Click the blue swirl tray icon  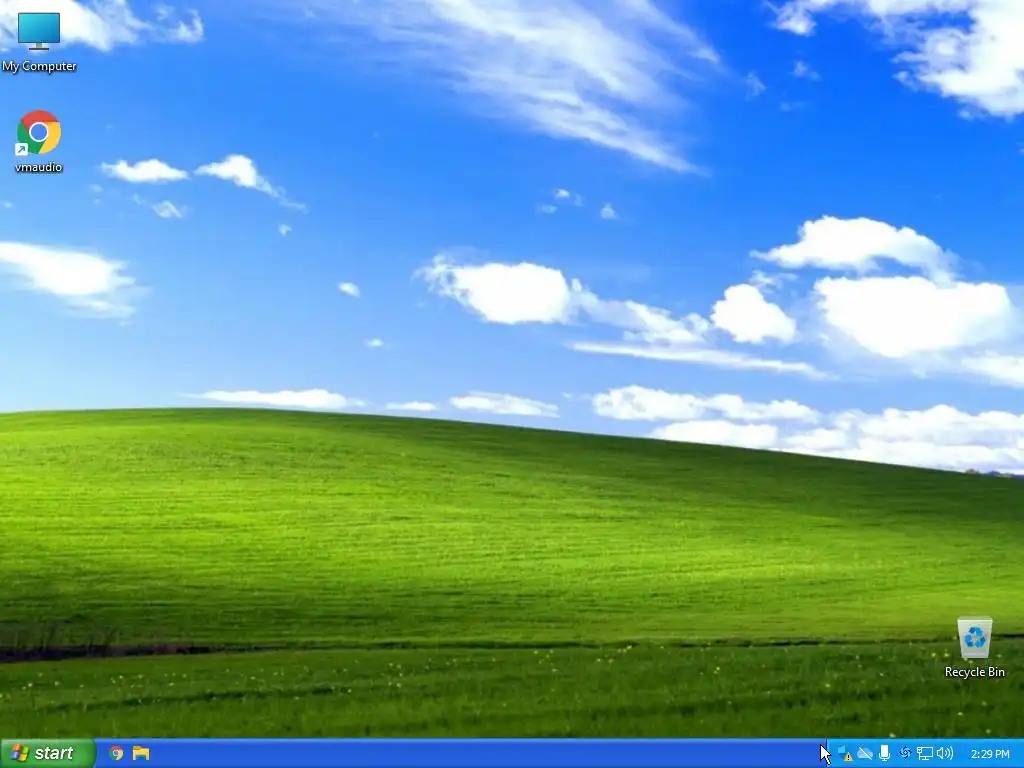point(904,754)
